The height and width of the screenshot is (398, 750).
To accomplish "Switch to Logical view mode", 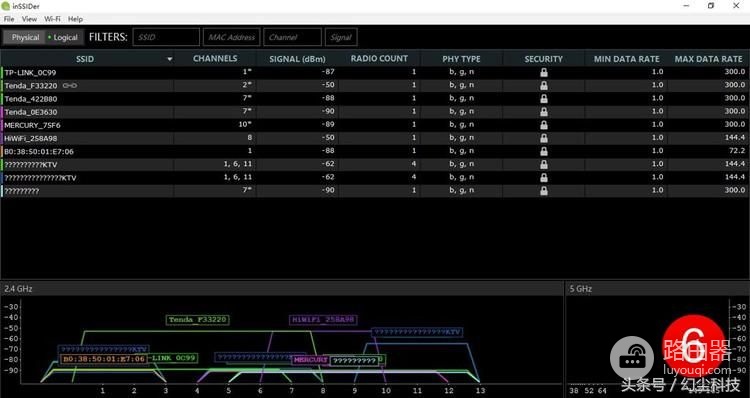I will tap(65, 37).
